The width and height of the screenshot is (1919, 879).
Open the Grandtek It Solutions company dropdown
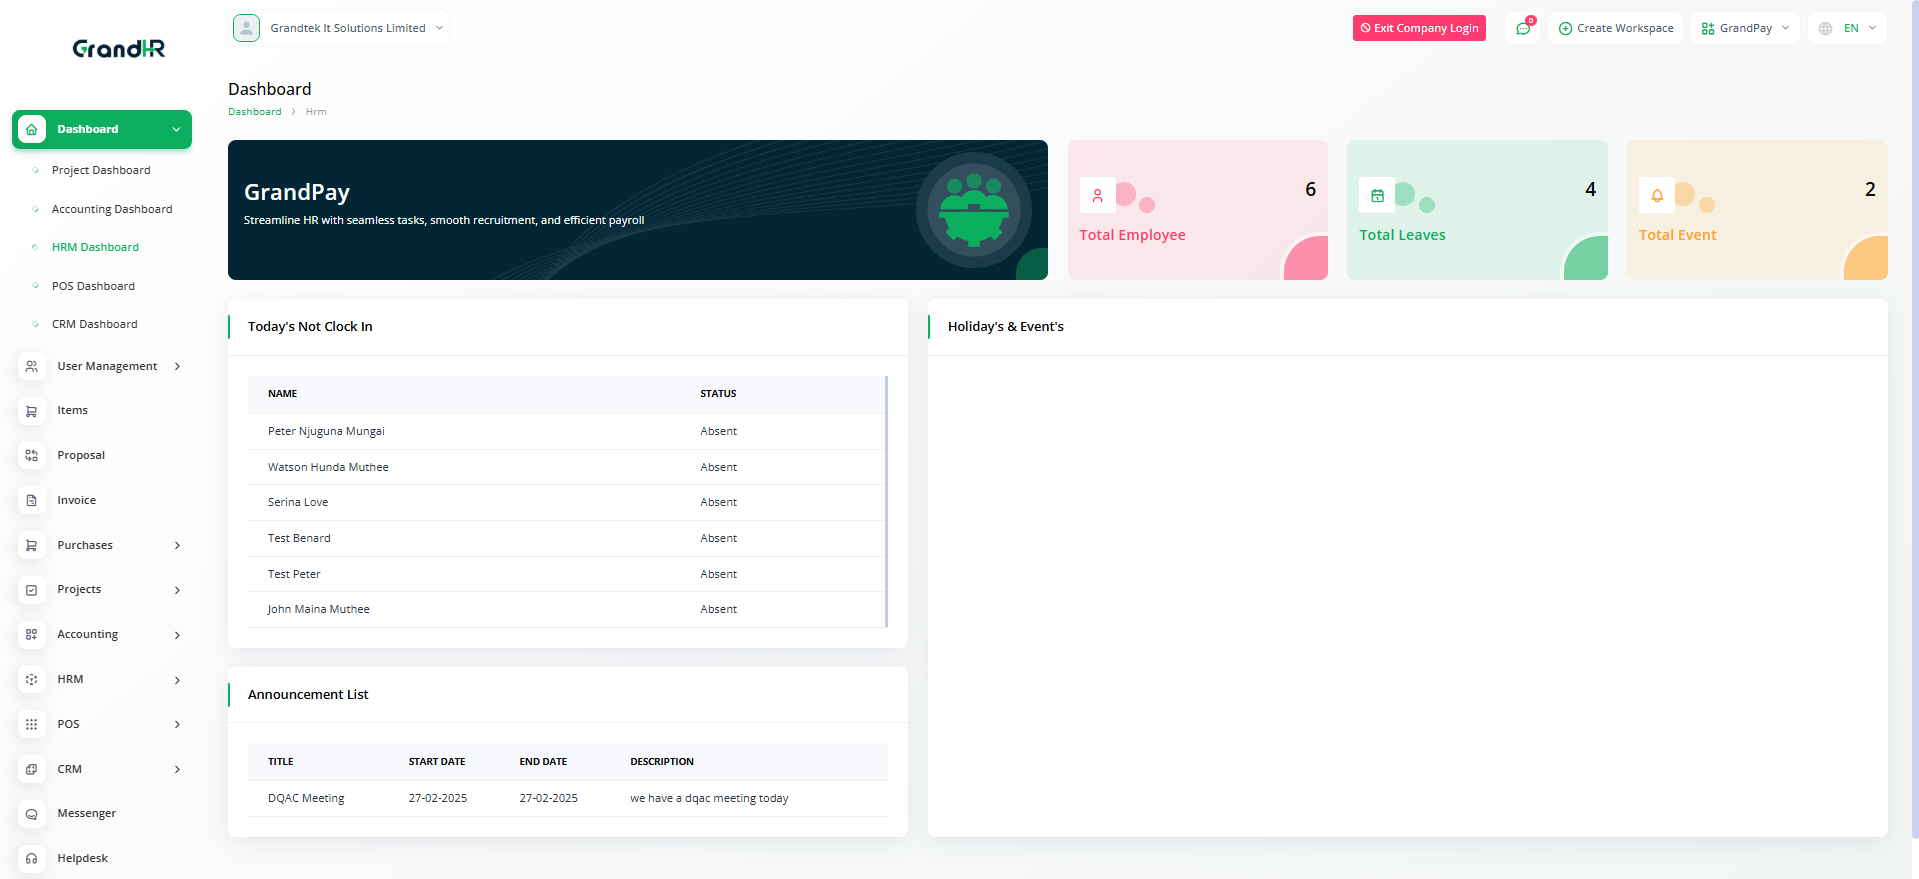[x=340, y=28]
